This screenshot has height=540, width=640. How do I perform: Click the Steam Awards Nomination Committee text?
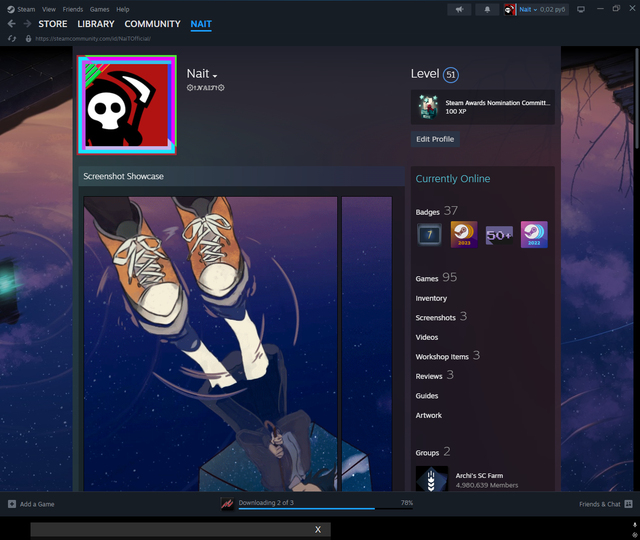[x=498, y=103]
